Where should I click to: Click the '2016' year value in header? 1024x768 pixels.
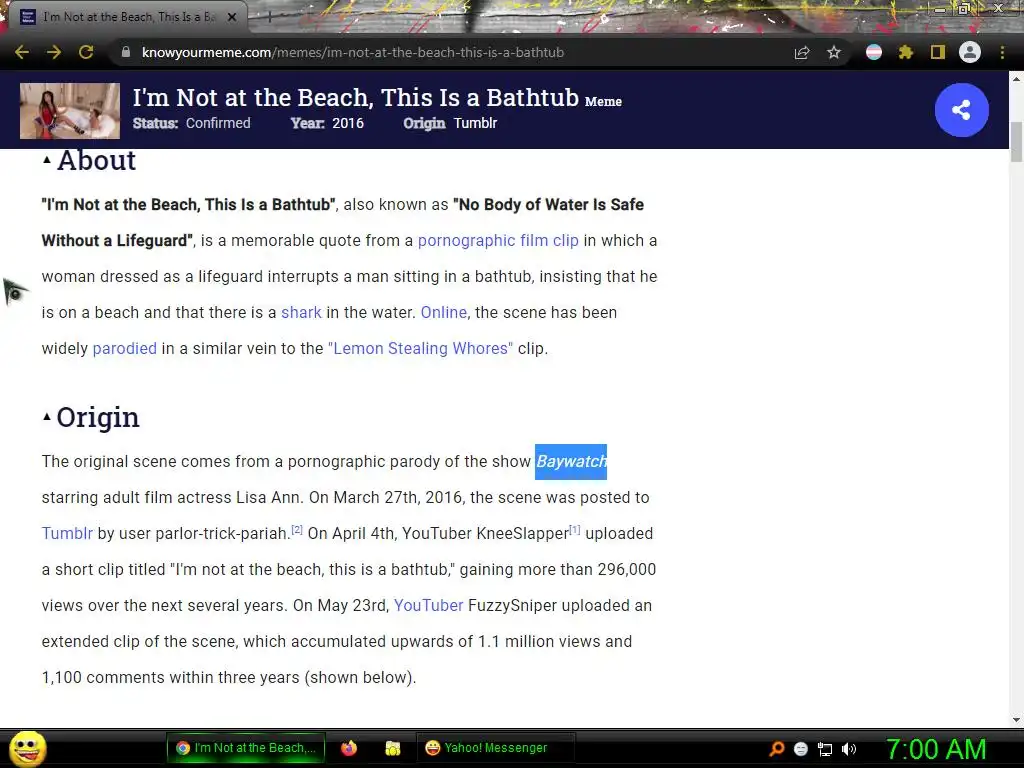[x=348, y=123]
